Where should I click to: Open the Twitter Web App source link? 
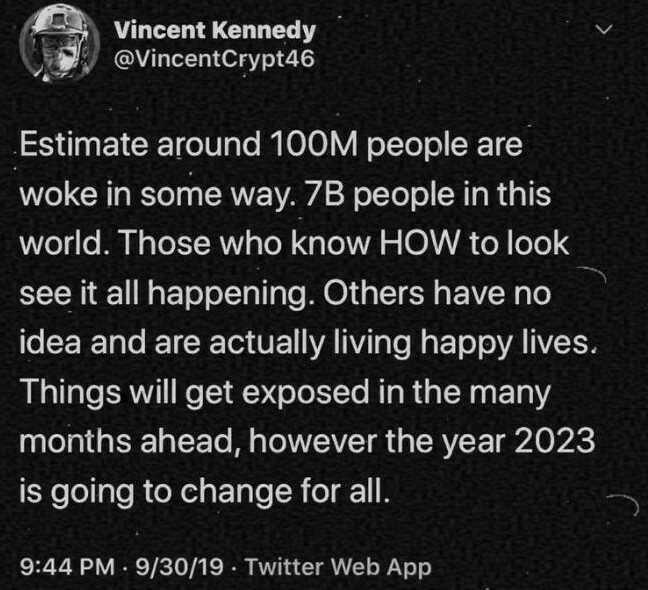pos(338,567)
